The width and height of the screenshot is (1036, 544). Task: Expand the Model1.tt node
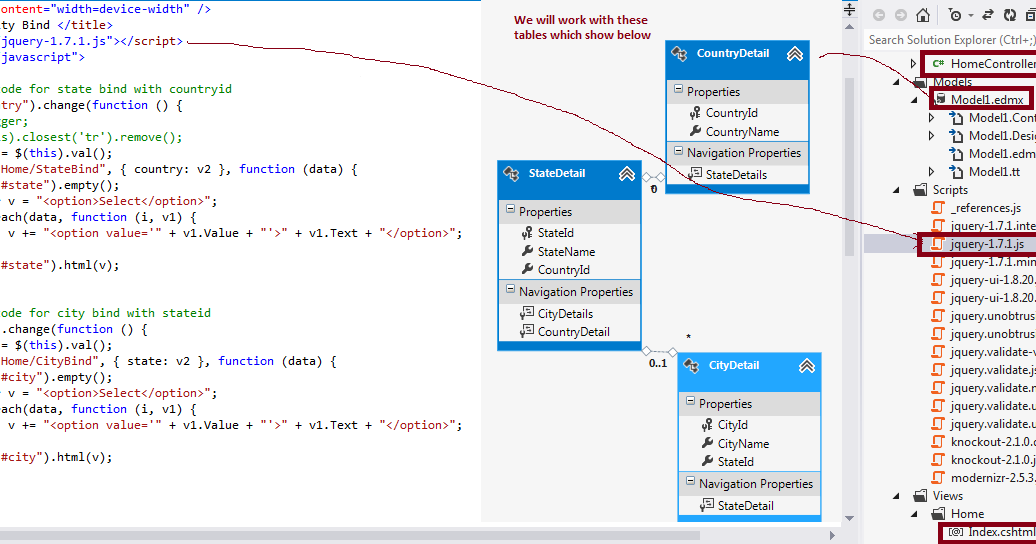(x=932, y=172)
